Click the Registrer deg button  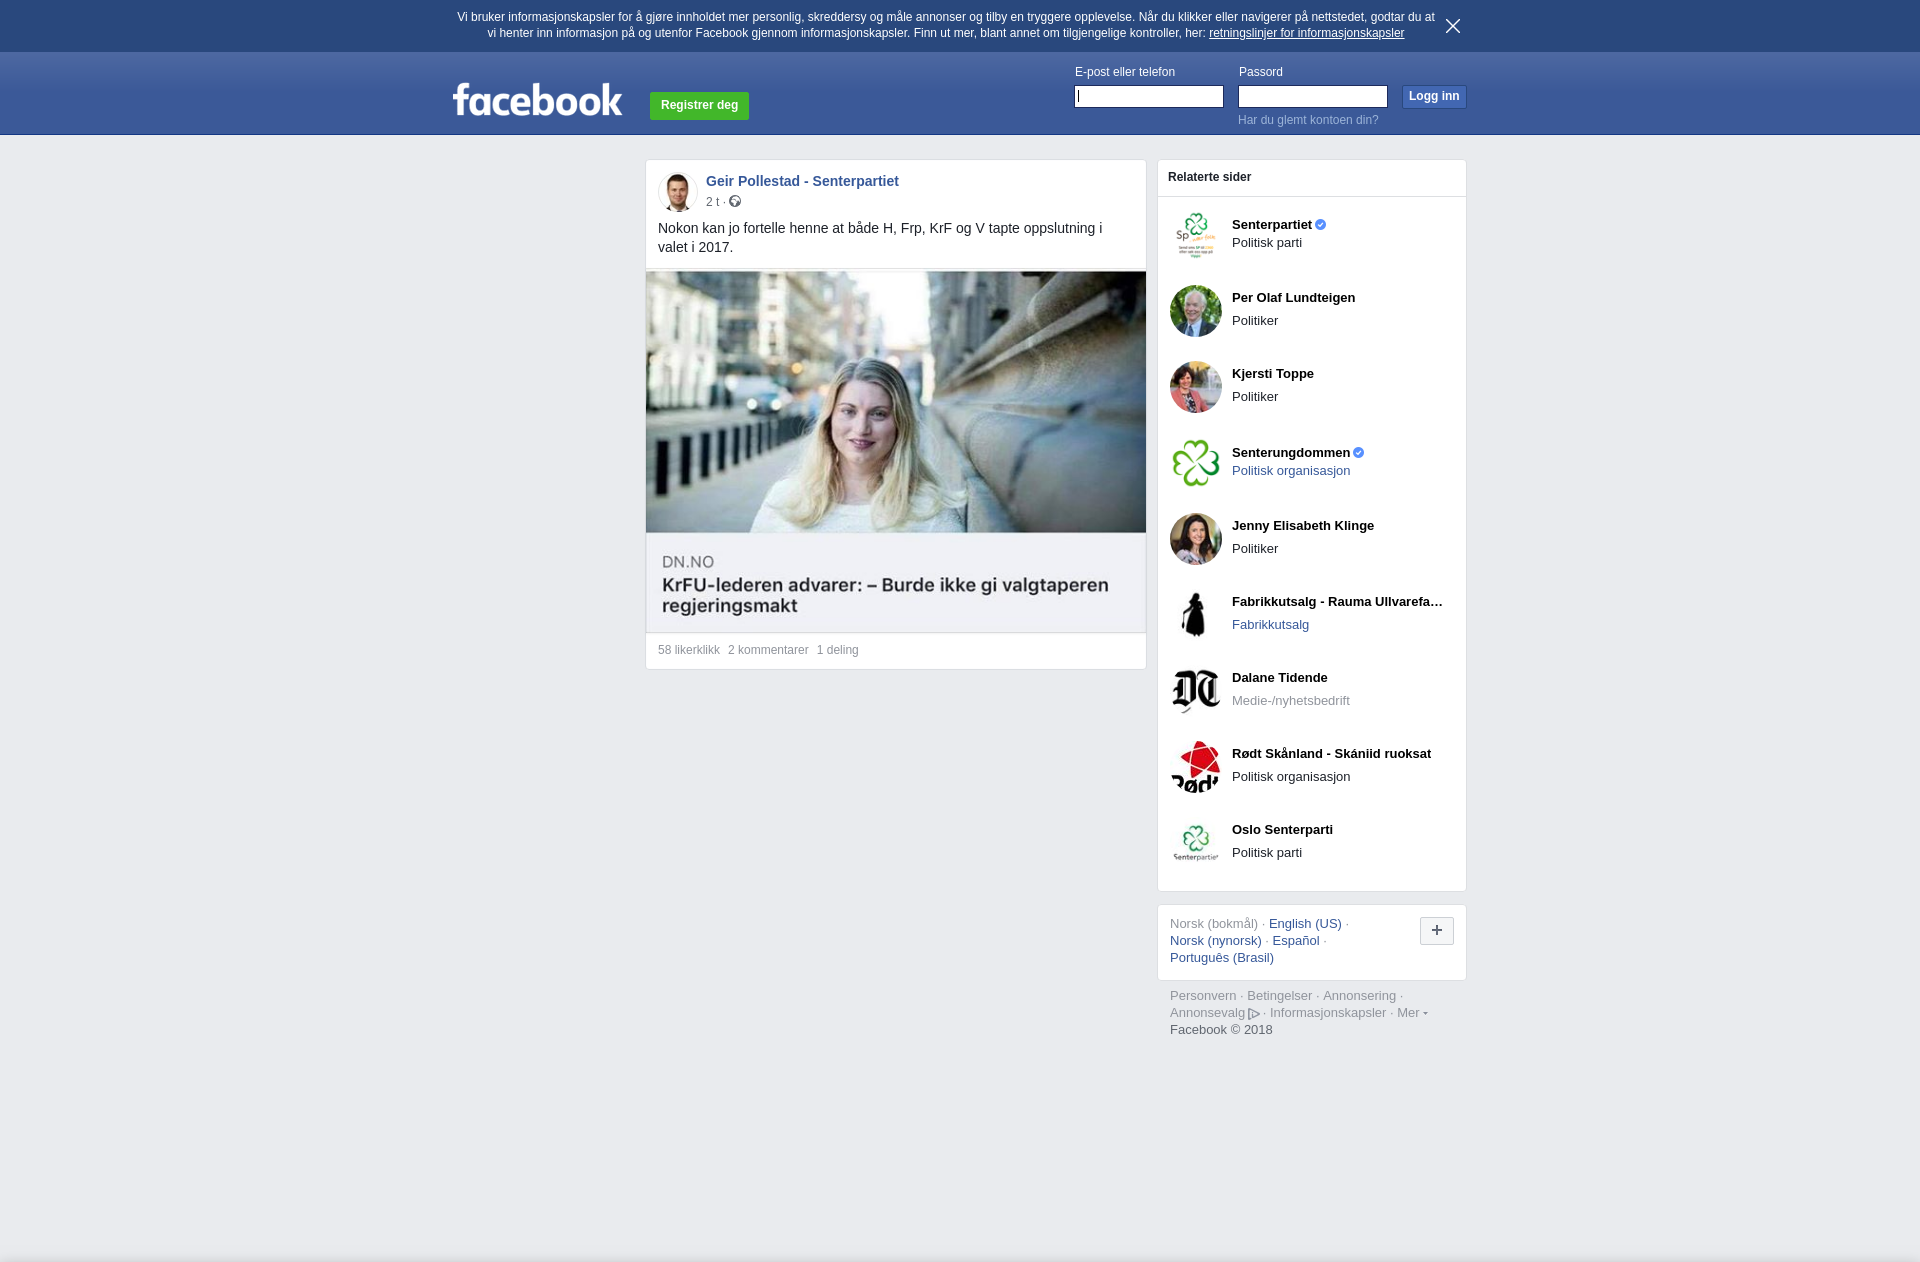coord(699,105)
